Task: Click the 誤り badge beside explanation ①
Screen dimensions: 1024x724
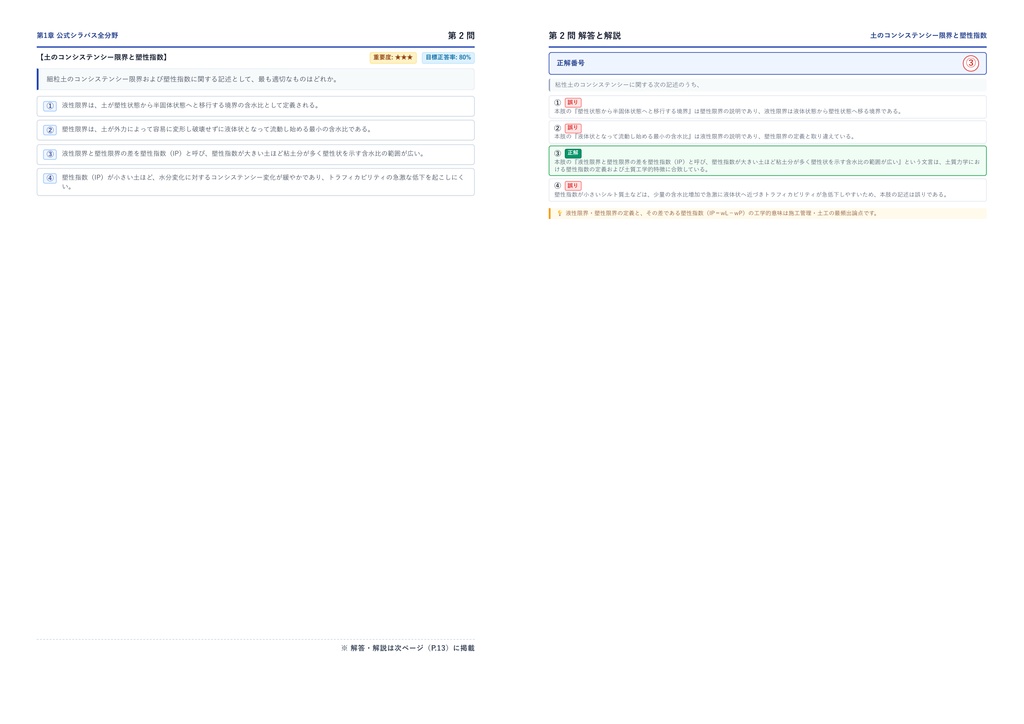Action: [x=573, y=102]
